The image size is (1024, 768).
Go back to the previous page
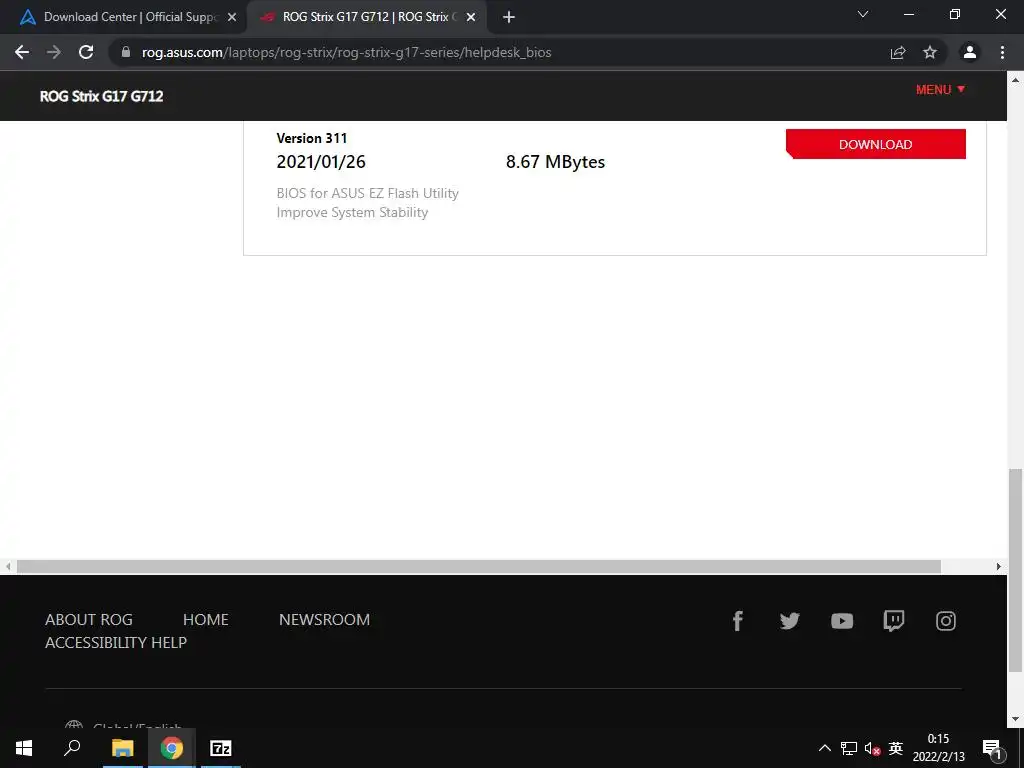(22, 52)
